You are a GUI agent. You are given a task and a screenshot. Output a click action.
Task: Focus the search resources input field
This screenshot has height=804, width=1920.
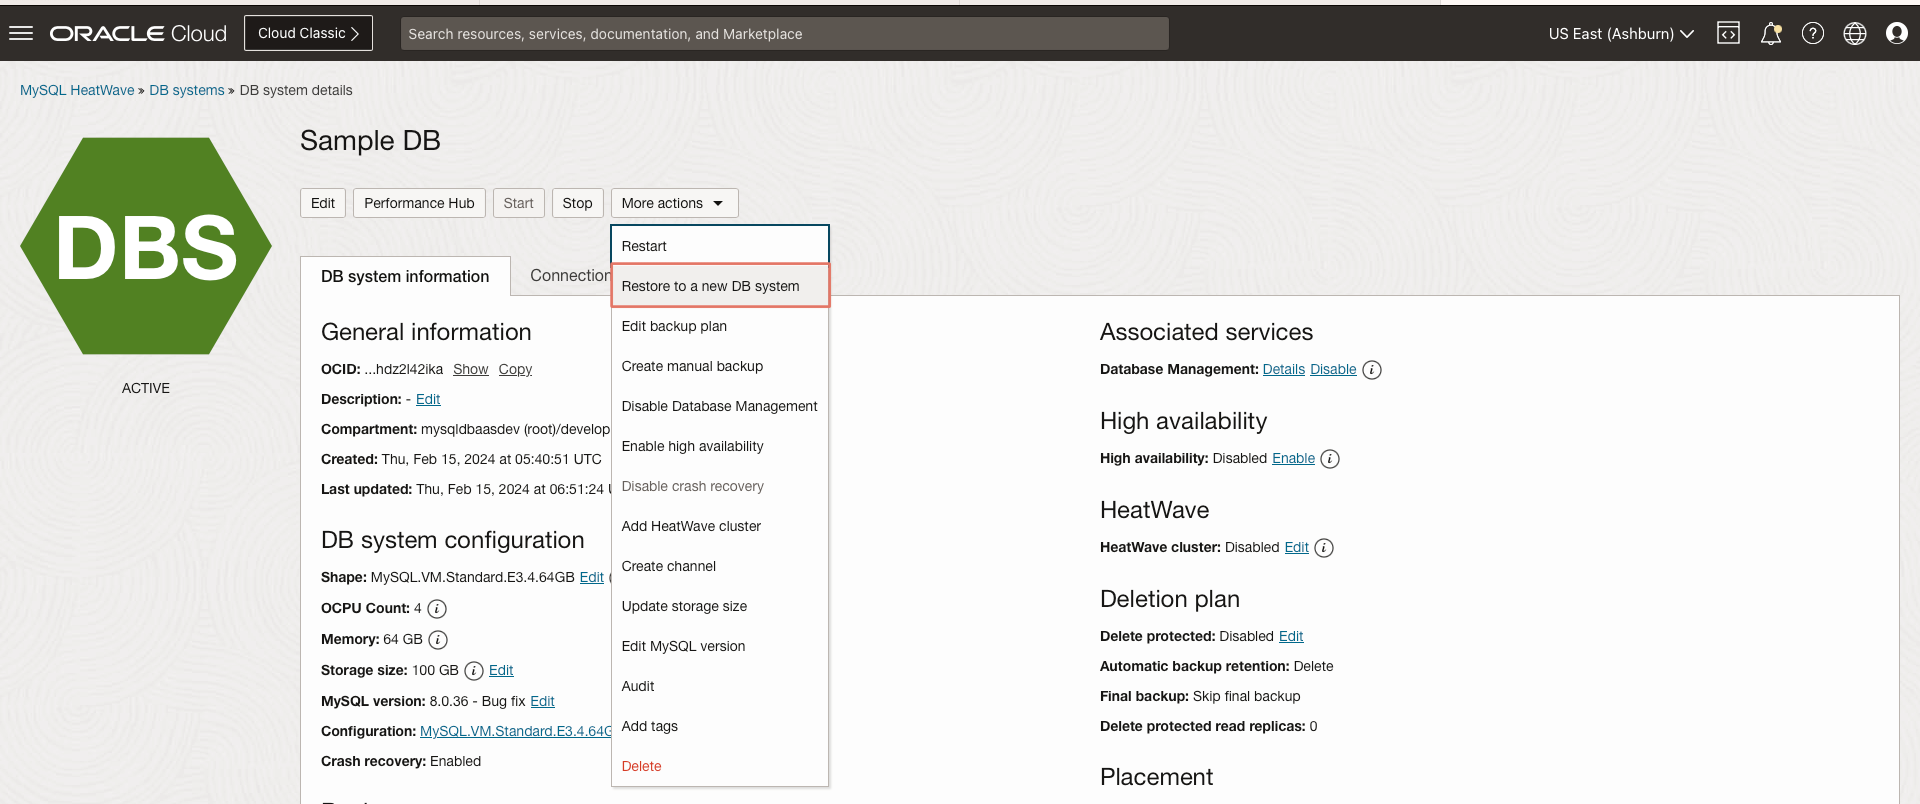[784, 33]
